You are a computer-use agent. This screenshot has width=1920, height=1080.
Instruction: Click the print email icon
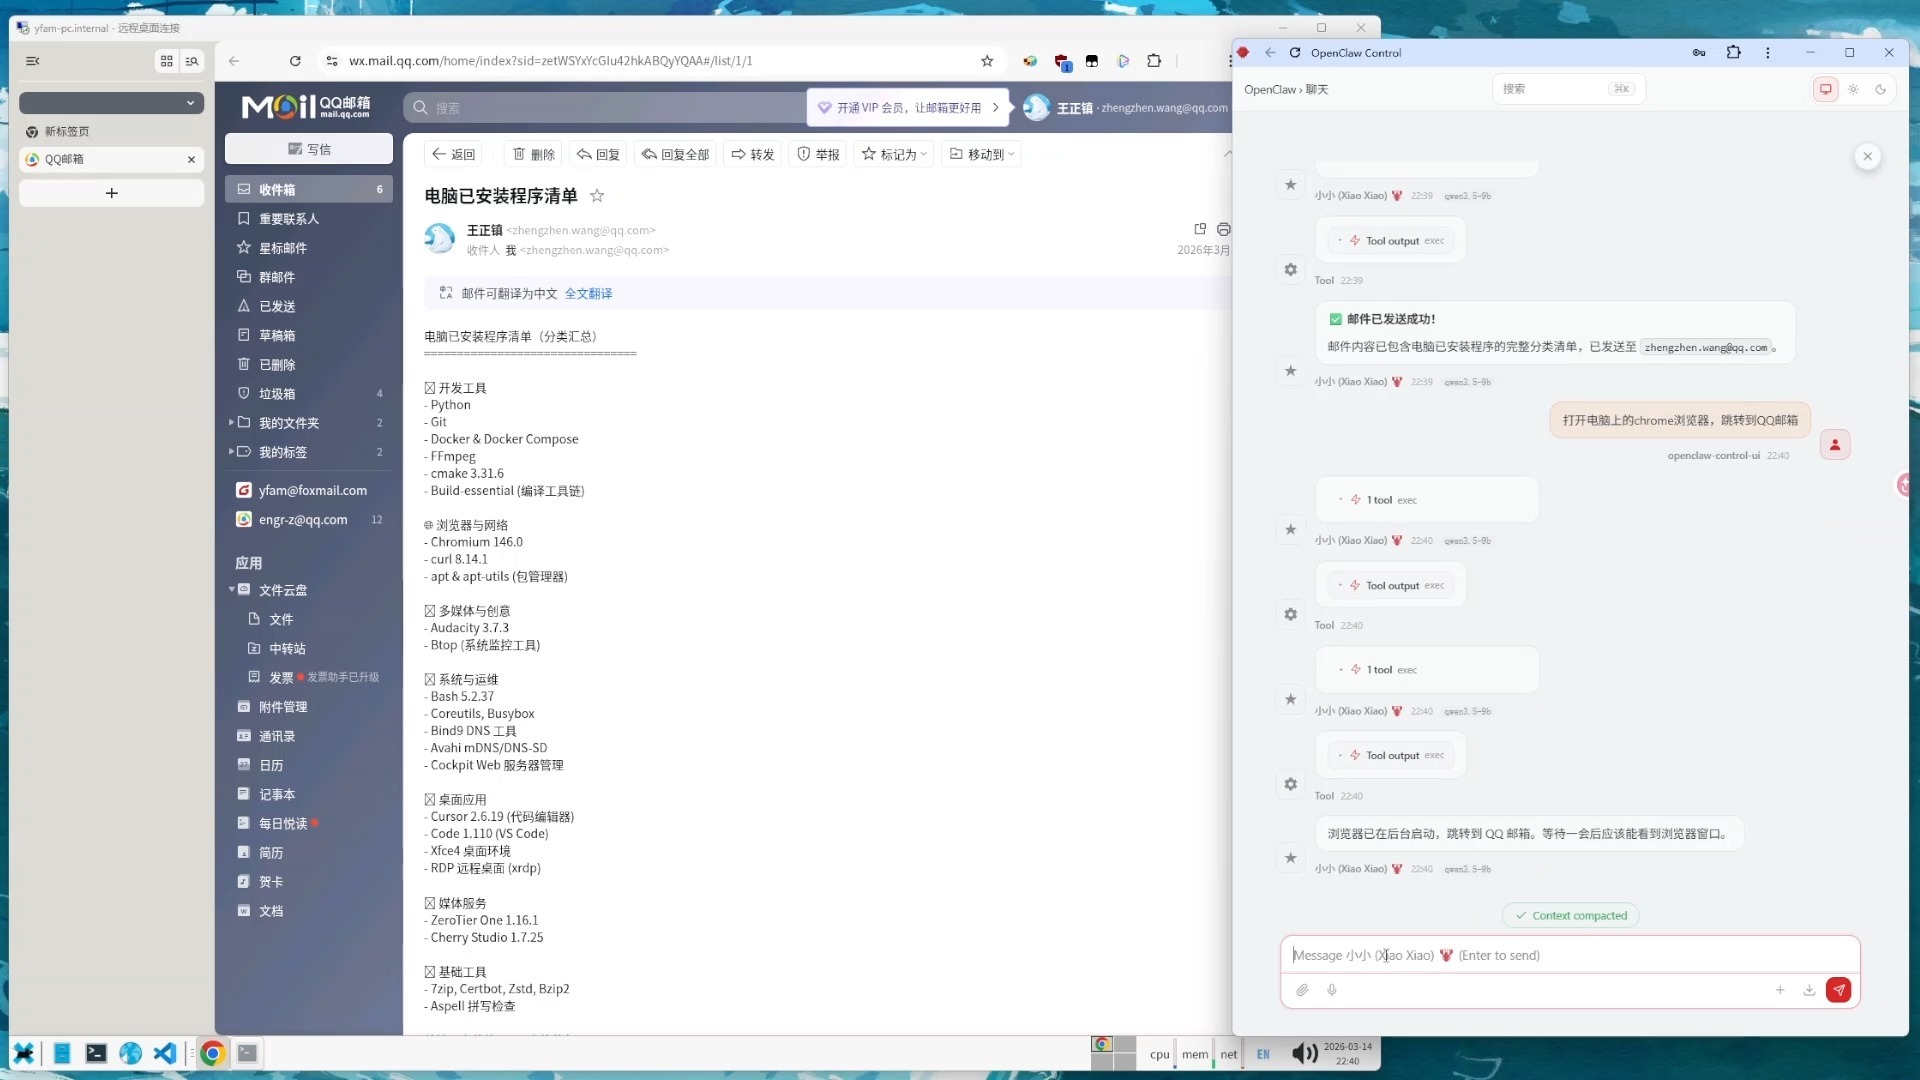click(x=1223, y=229)
